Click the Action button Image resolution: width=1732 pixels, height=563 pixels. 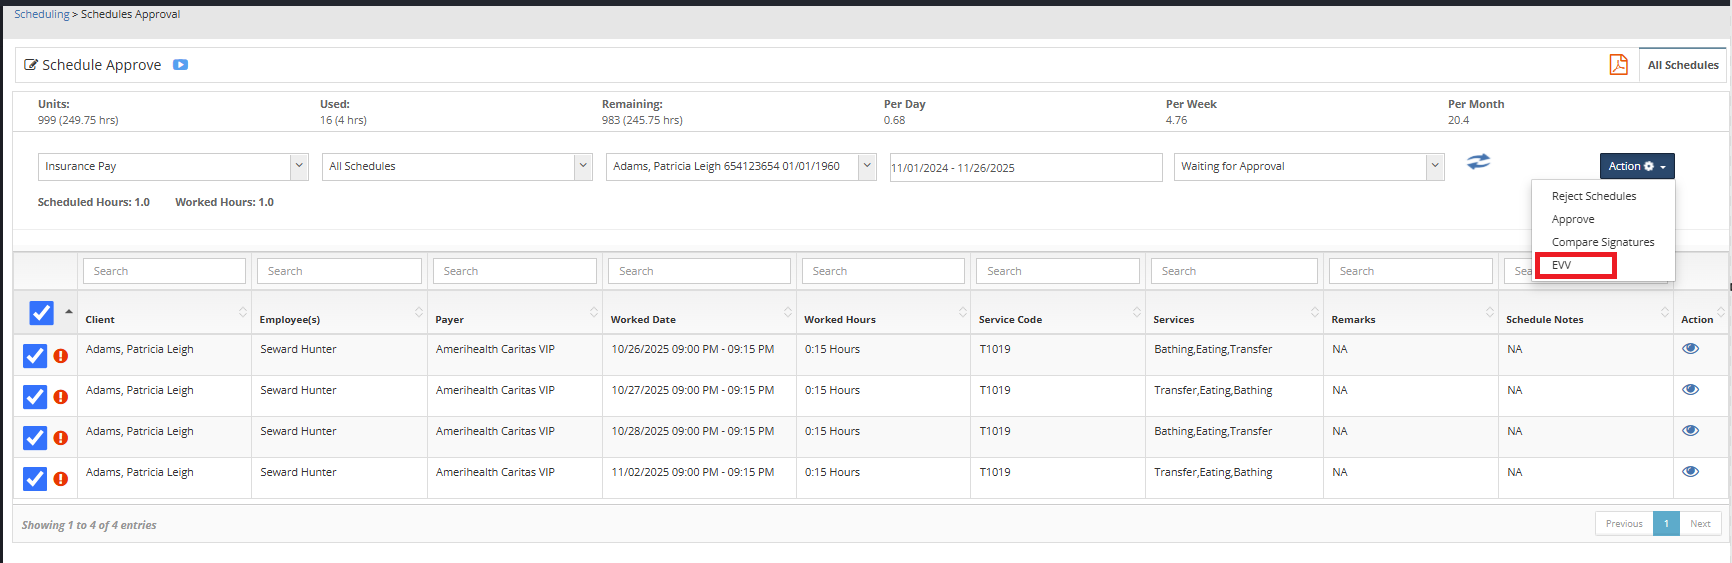1636,166
